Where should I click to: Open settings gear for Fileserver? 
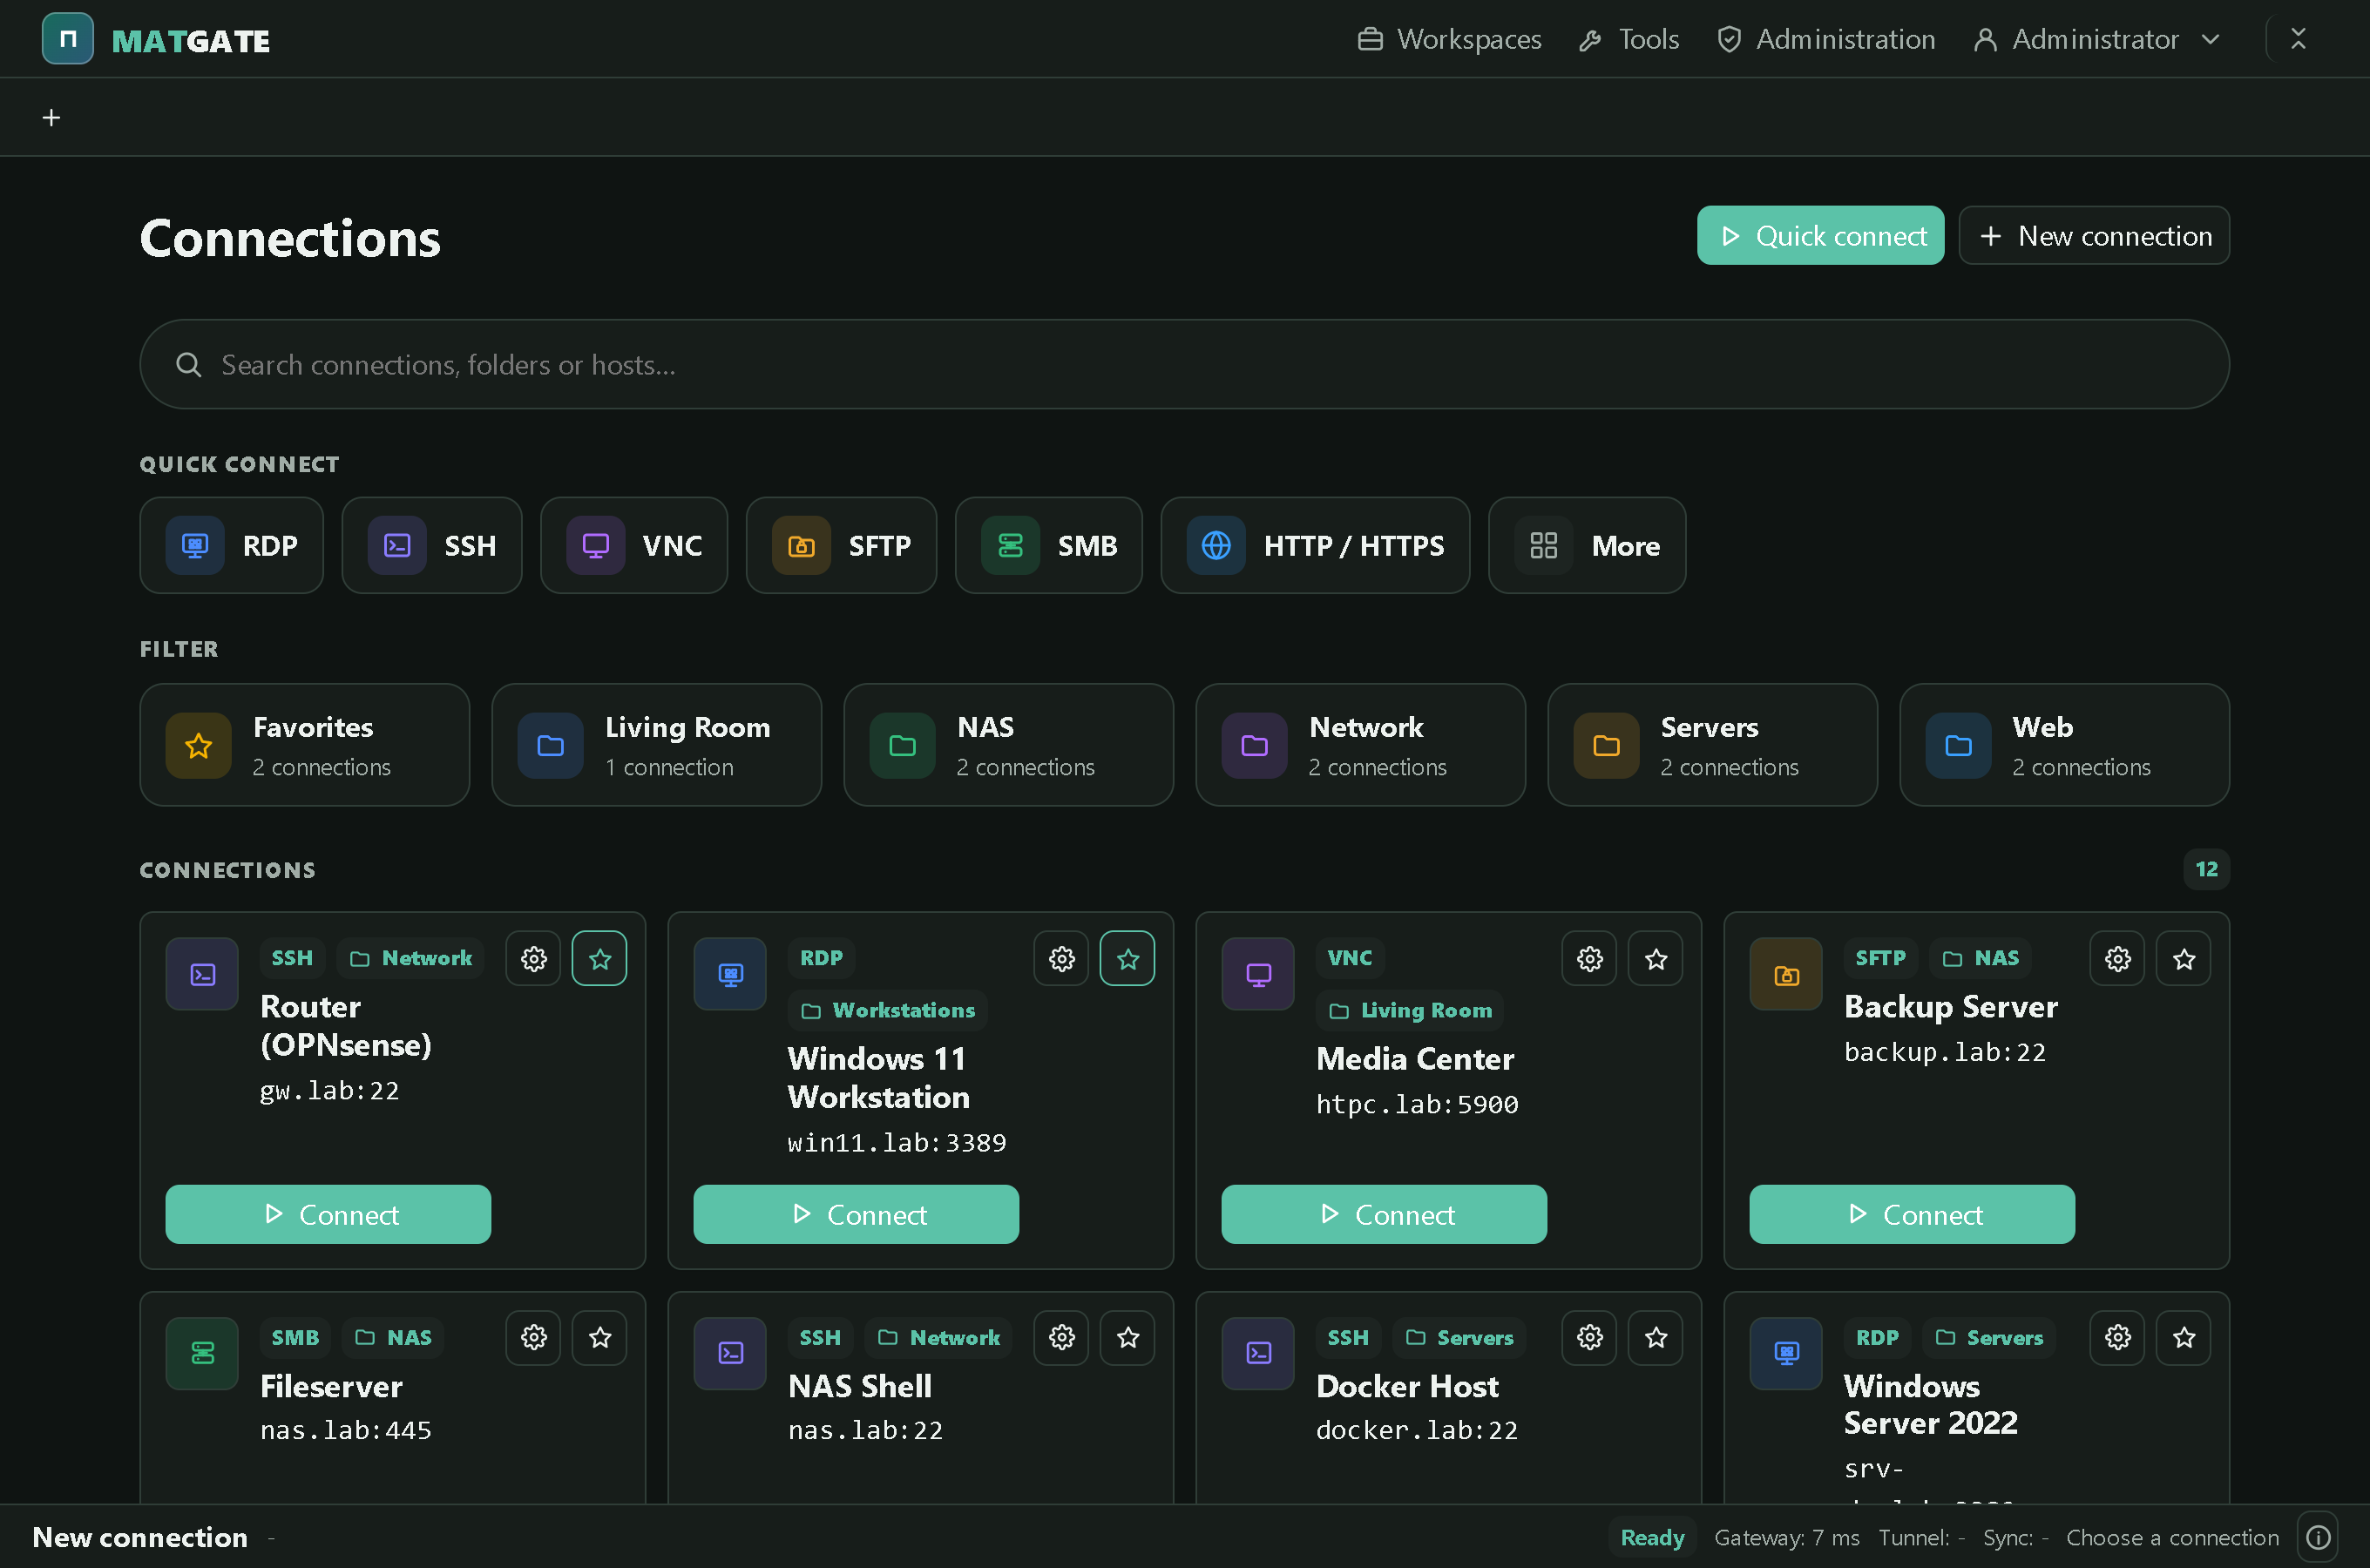[533, 1337]
